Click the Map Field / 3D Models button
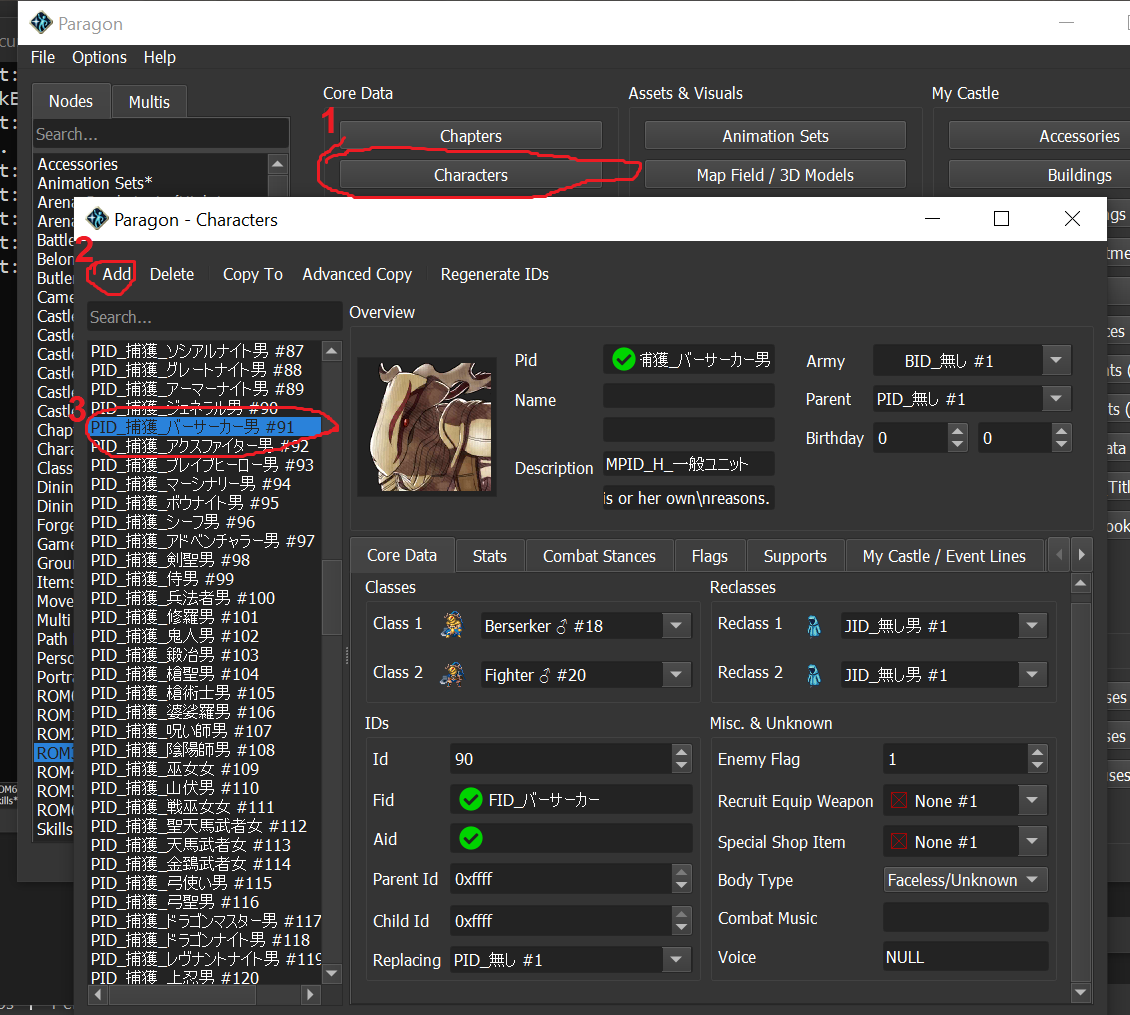This screenshot has height=1015, width=1130. (775, 174)
